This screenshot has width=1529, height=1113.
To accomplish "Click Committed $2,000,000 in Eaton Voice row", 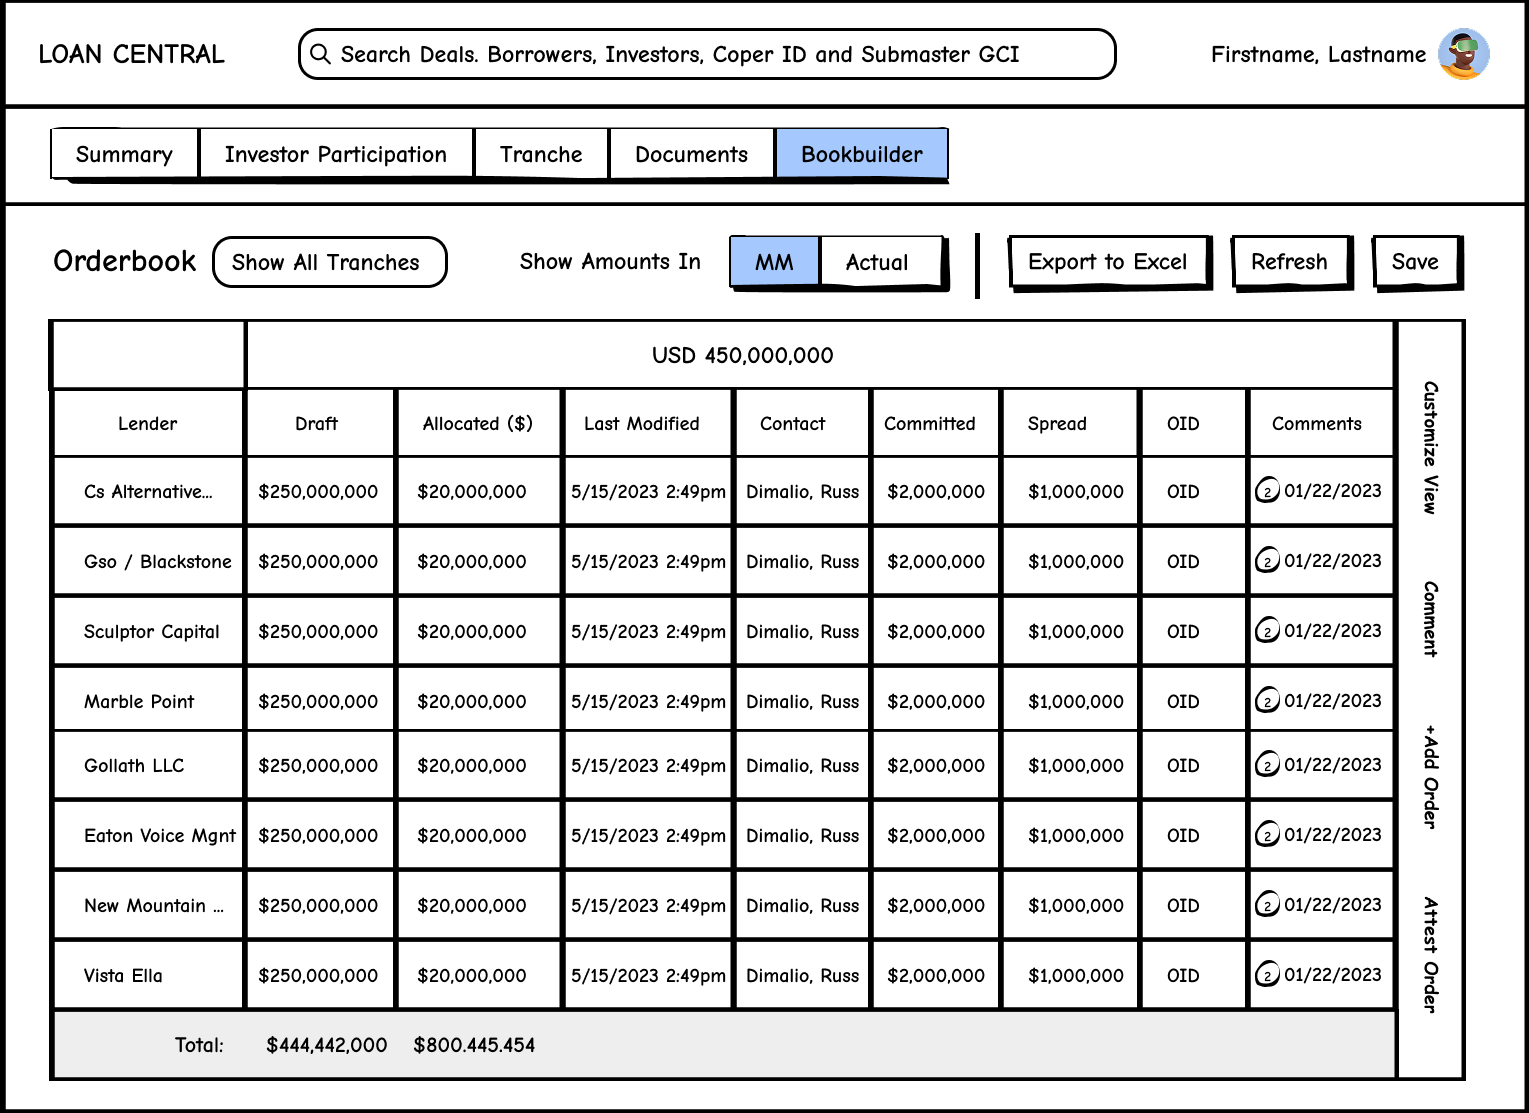I will [936, 835].
